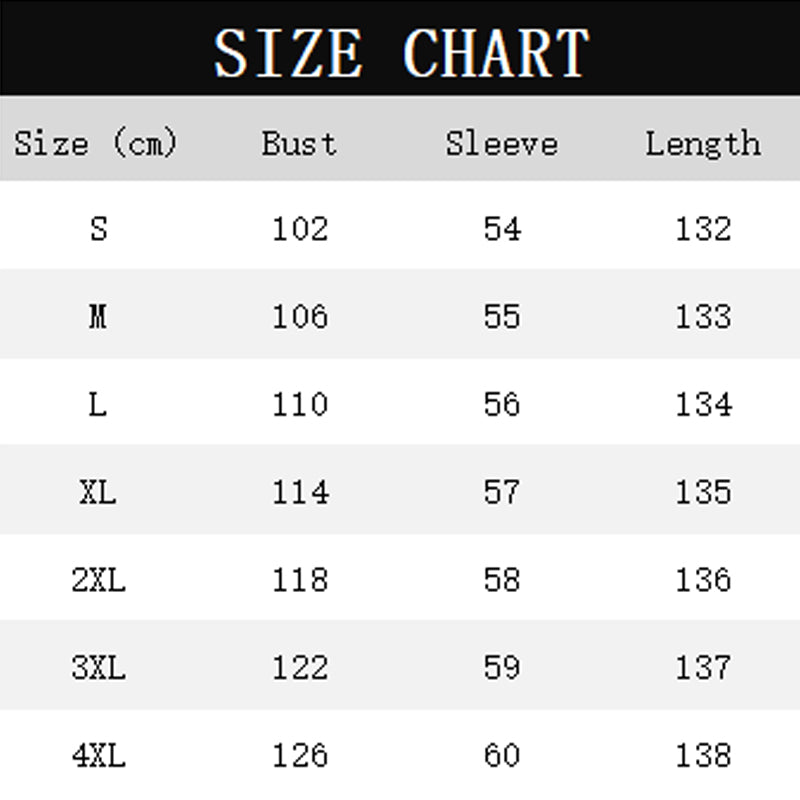Screen dimensions: 800x800
Task: Click sleeve value 55
Action: [502, 317]
